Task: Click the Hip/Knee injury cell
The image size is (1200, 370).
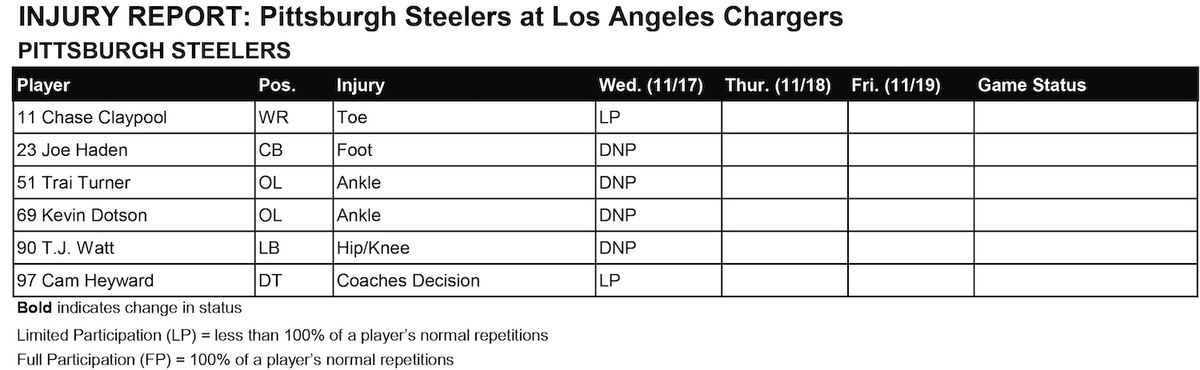Action: pos(463,247)
